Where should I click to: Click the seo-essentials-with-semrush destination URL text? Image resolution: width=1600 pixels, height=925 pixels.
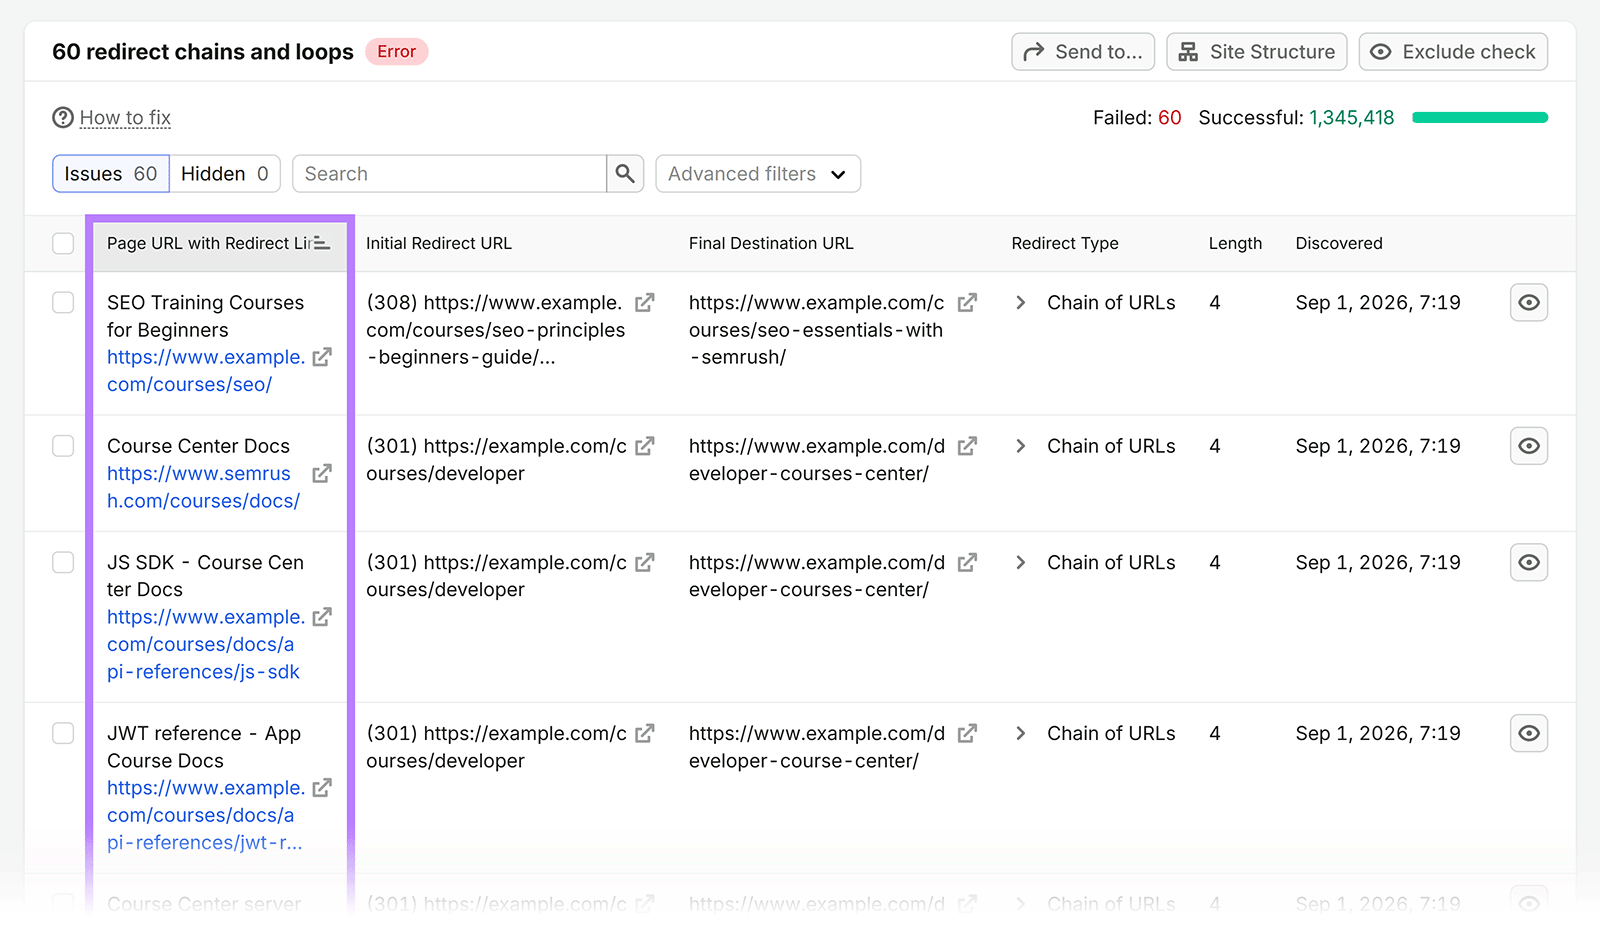coord(816,330)
